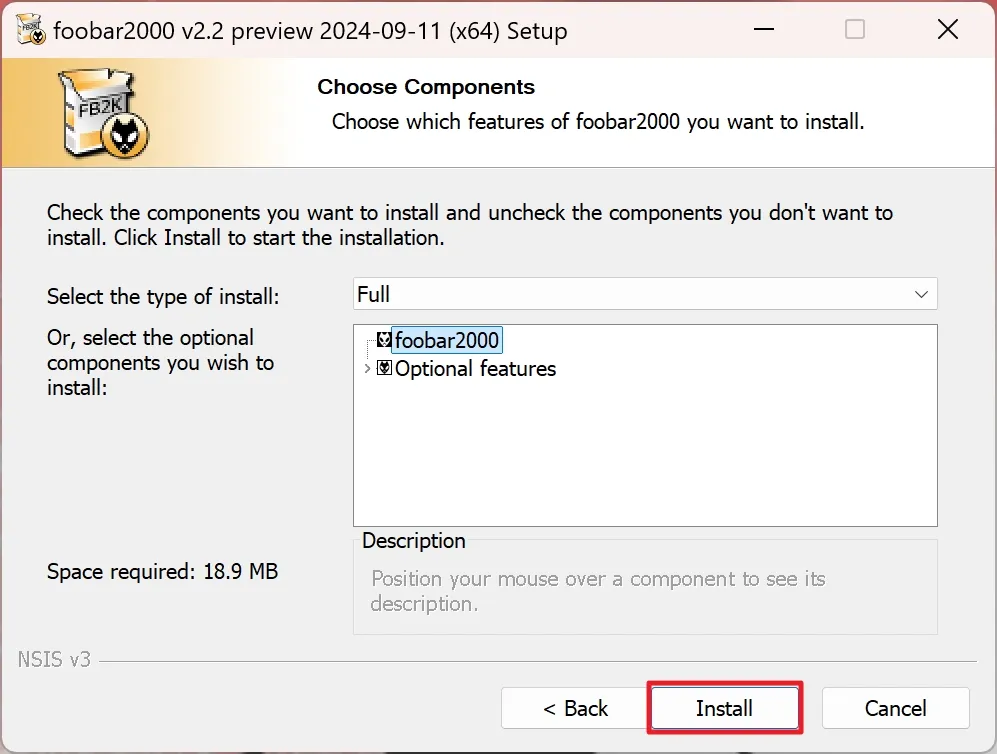Go back with the Back button
This screenshot has height=754, width=997.
(575, 708)
